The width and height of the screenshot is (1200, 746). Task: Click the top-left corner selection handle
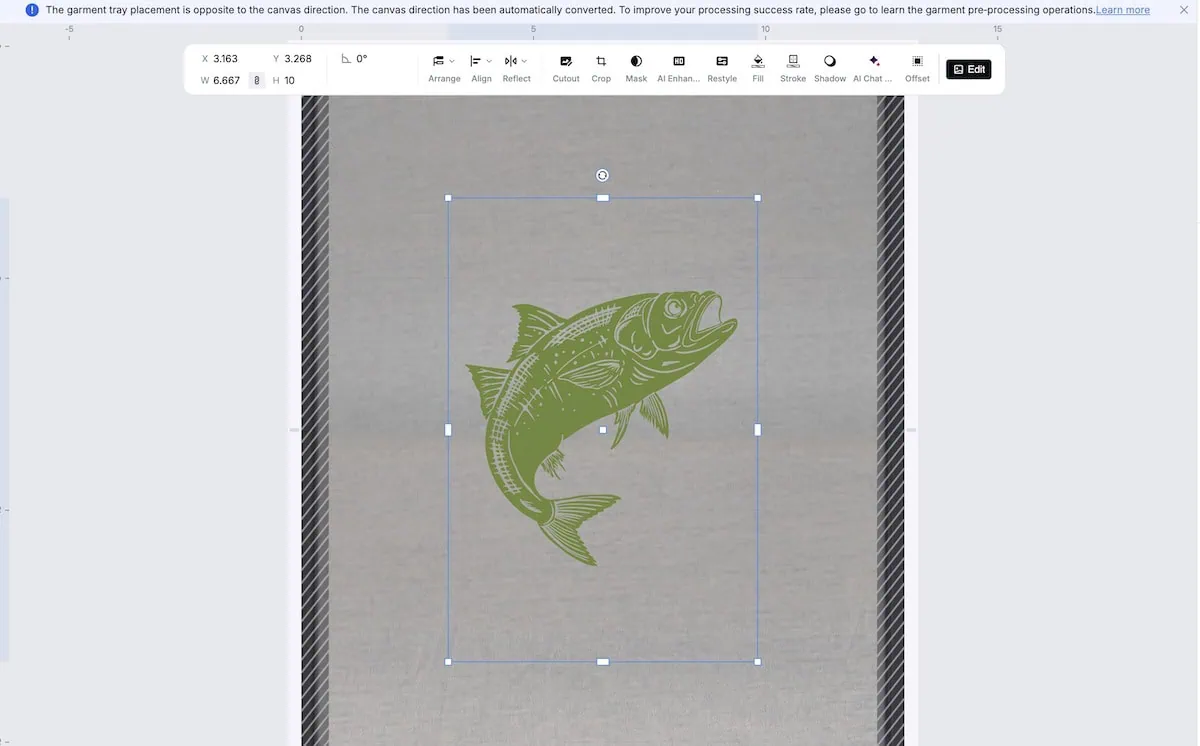click(x=448, y=198)
